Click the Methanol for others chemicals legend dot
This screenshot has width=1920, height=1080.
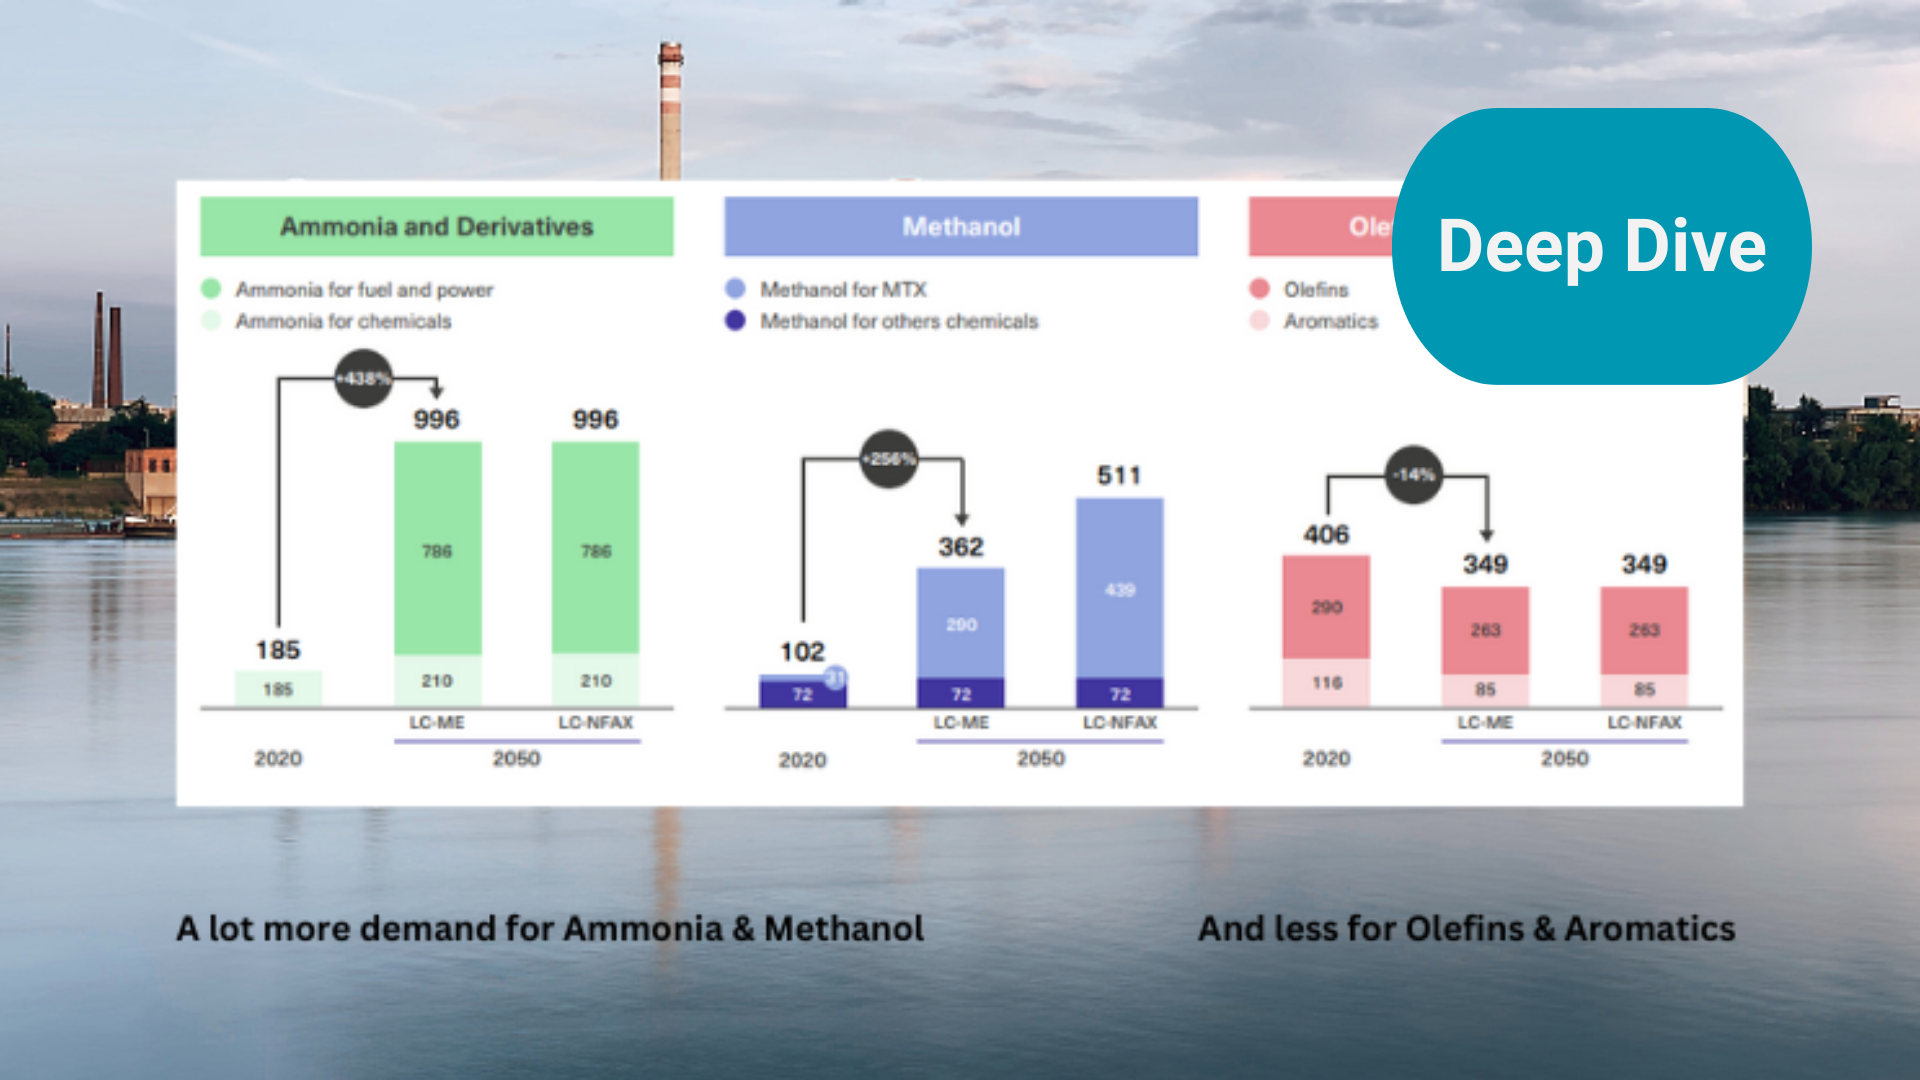(x=735, y=321)
